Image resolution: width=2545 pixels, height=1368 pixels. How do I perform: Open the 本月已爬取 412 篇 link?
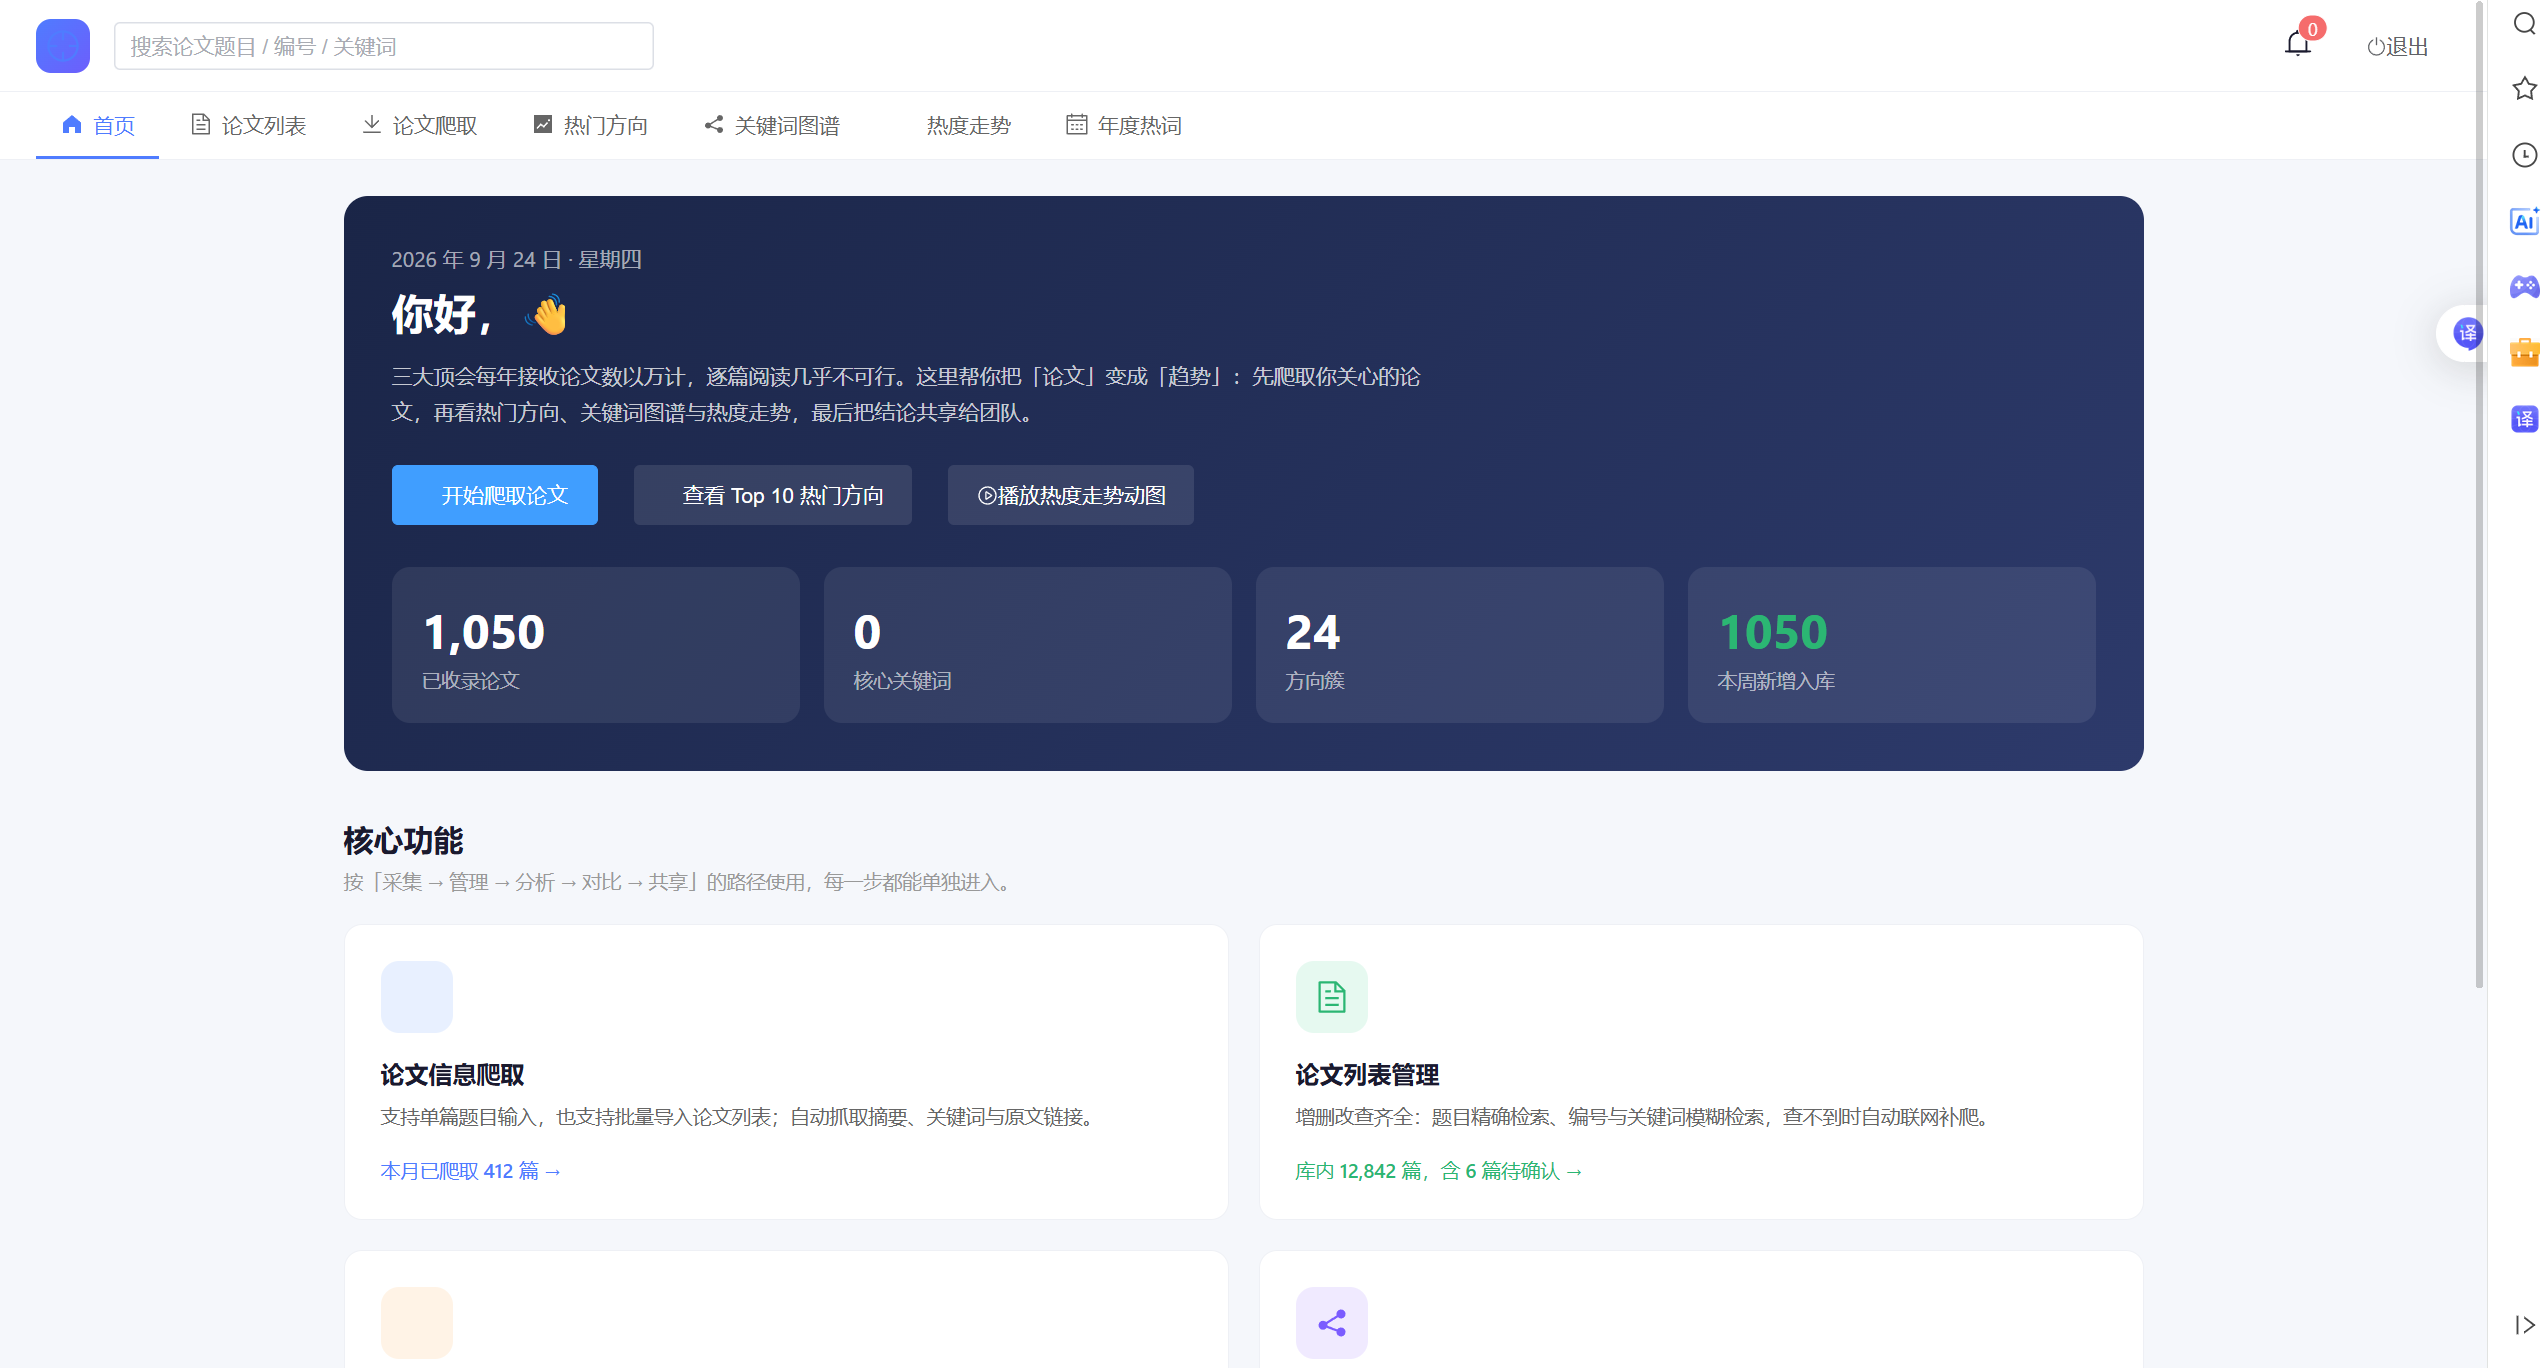pyautogui.click(x=471, y=1171)
